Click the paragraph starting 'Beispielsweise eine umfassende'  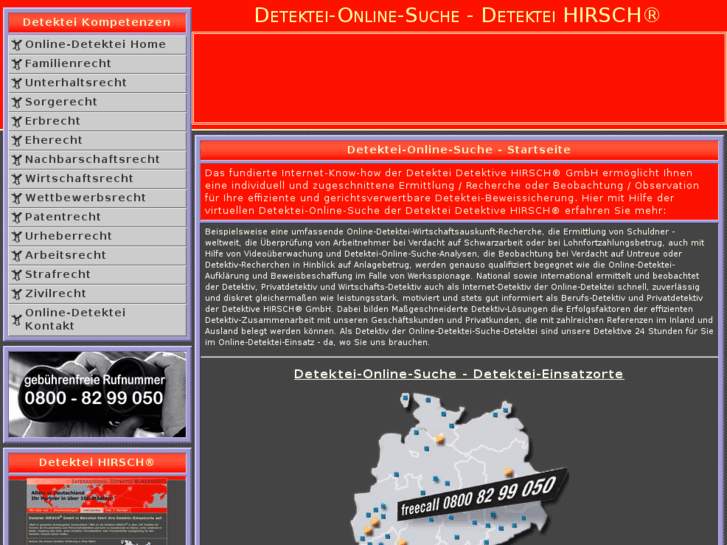coord(459,287)
